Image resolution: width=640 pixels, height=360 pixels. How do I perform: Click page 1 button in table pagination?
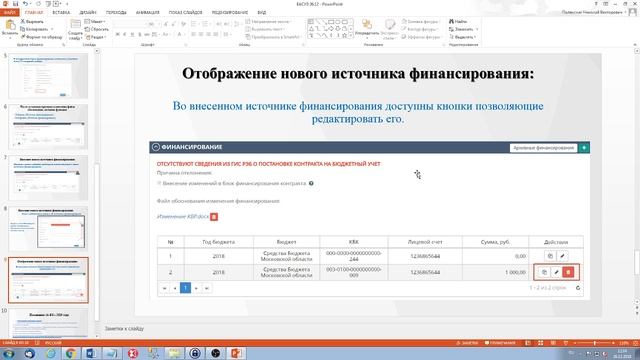(185, 288)
